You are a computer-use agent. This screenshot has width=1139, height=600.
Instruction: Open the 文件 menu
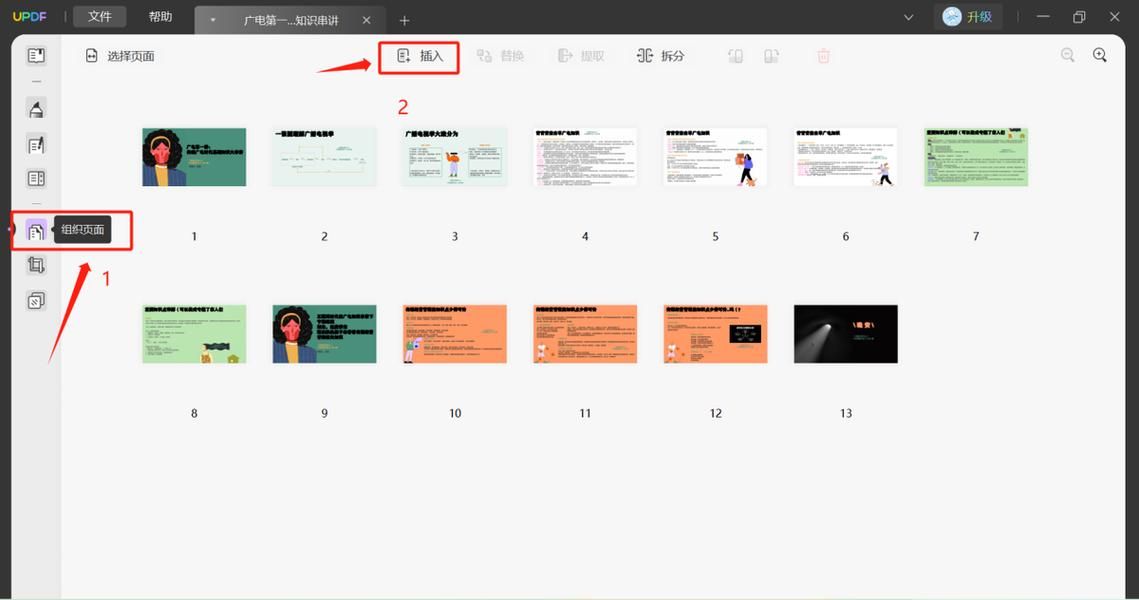coord(99,17)
